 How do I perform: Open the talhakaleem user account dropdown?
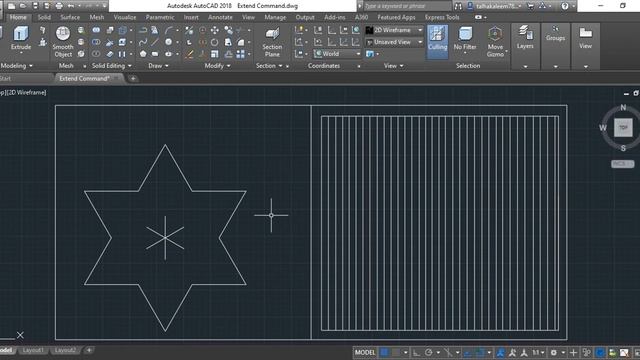(495, 6)
